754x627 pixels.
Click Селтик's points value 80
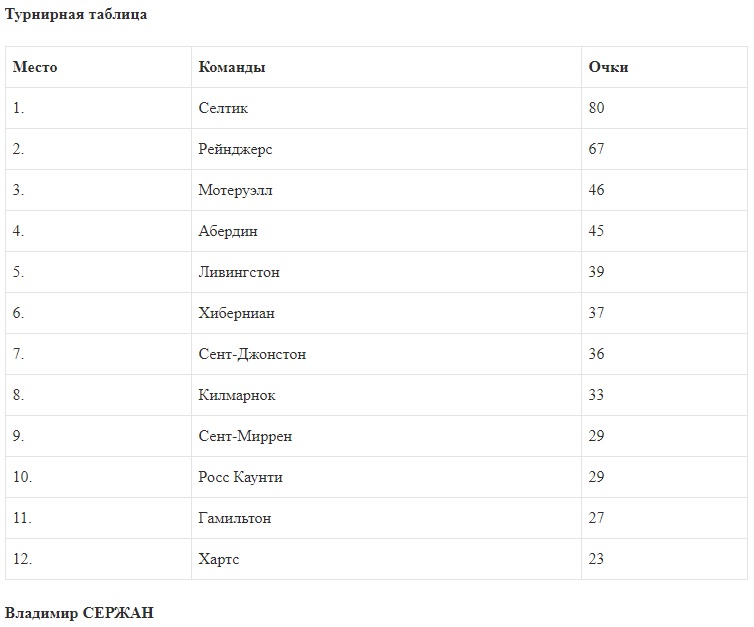597,108
